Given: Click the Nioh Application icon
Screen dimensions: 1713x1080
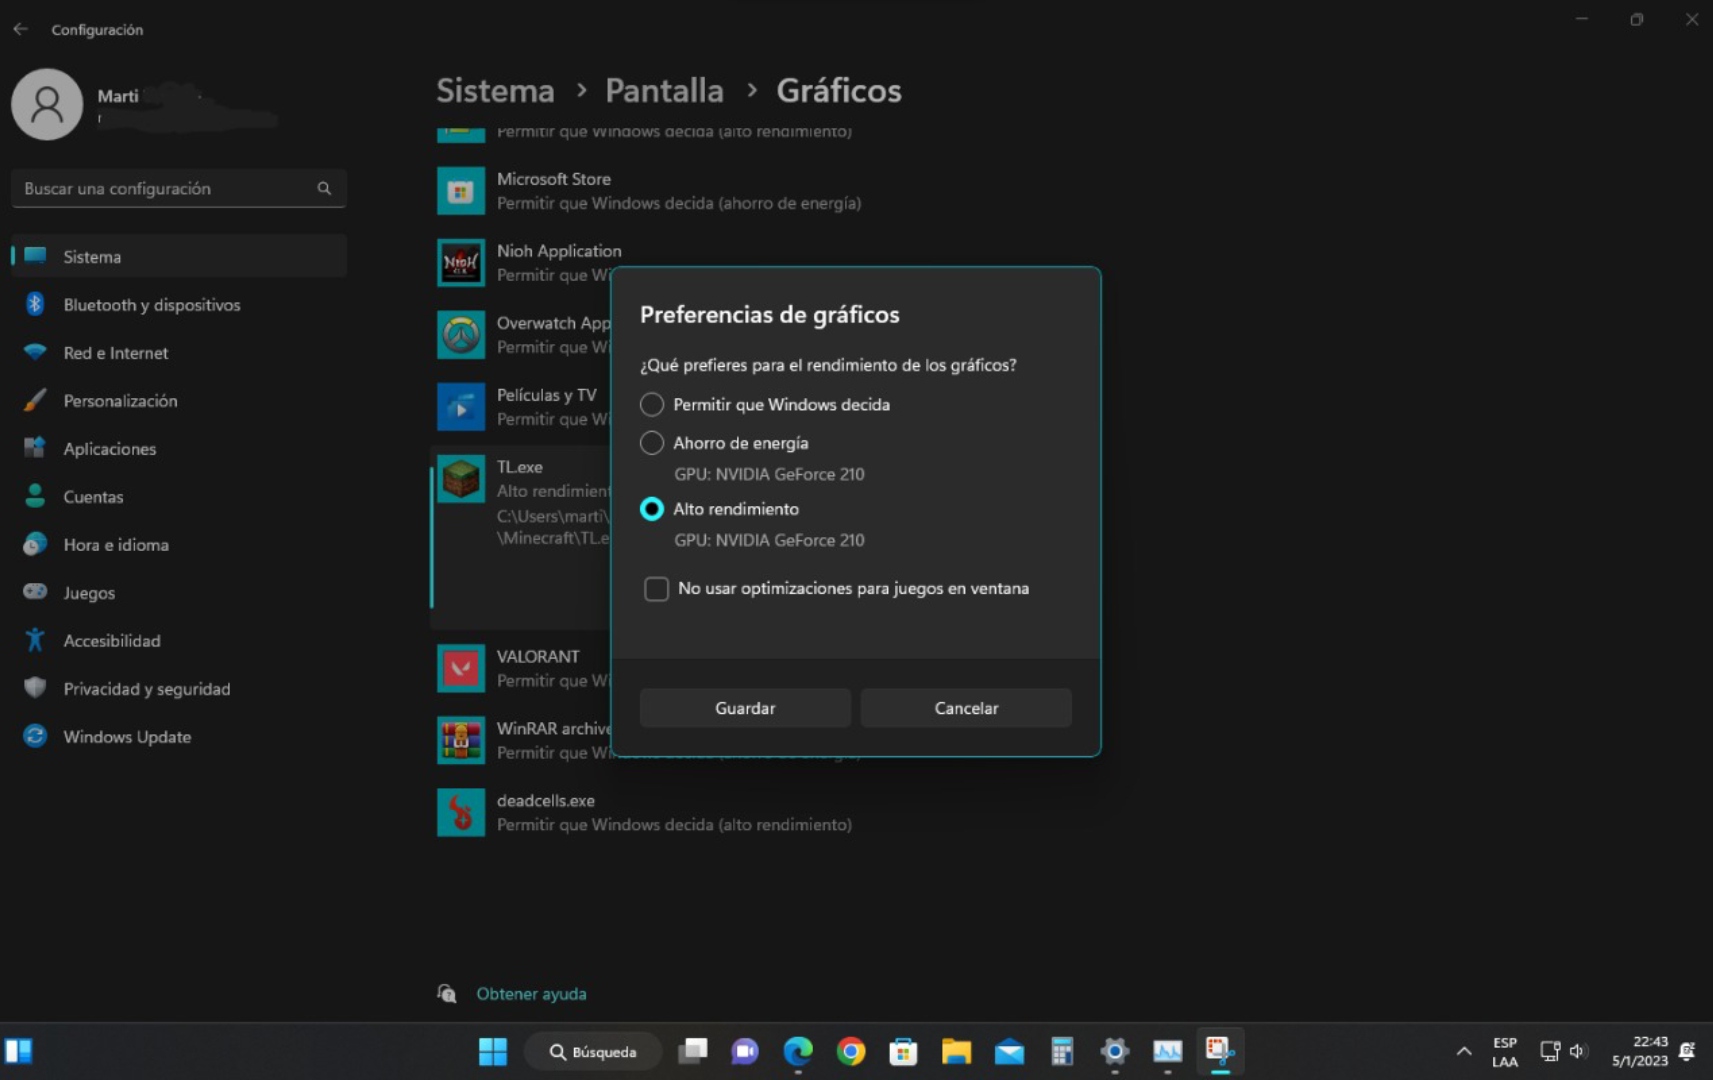Looking at the screenshot, I should (460, 263).
